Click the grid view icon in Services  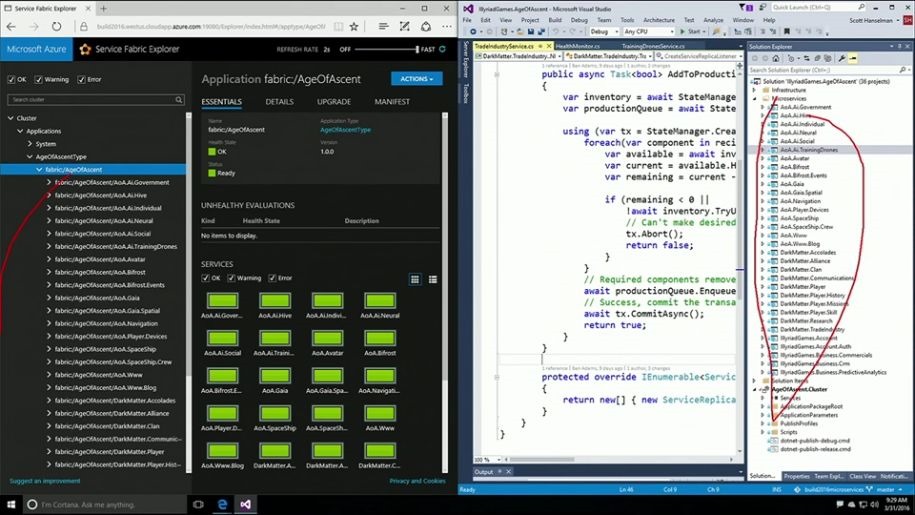coord(415,279)
